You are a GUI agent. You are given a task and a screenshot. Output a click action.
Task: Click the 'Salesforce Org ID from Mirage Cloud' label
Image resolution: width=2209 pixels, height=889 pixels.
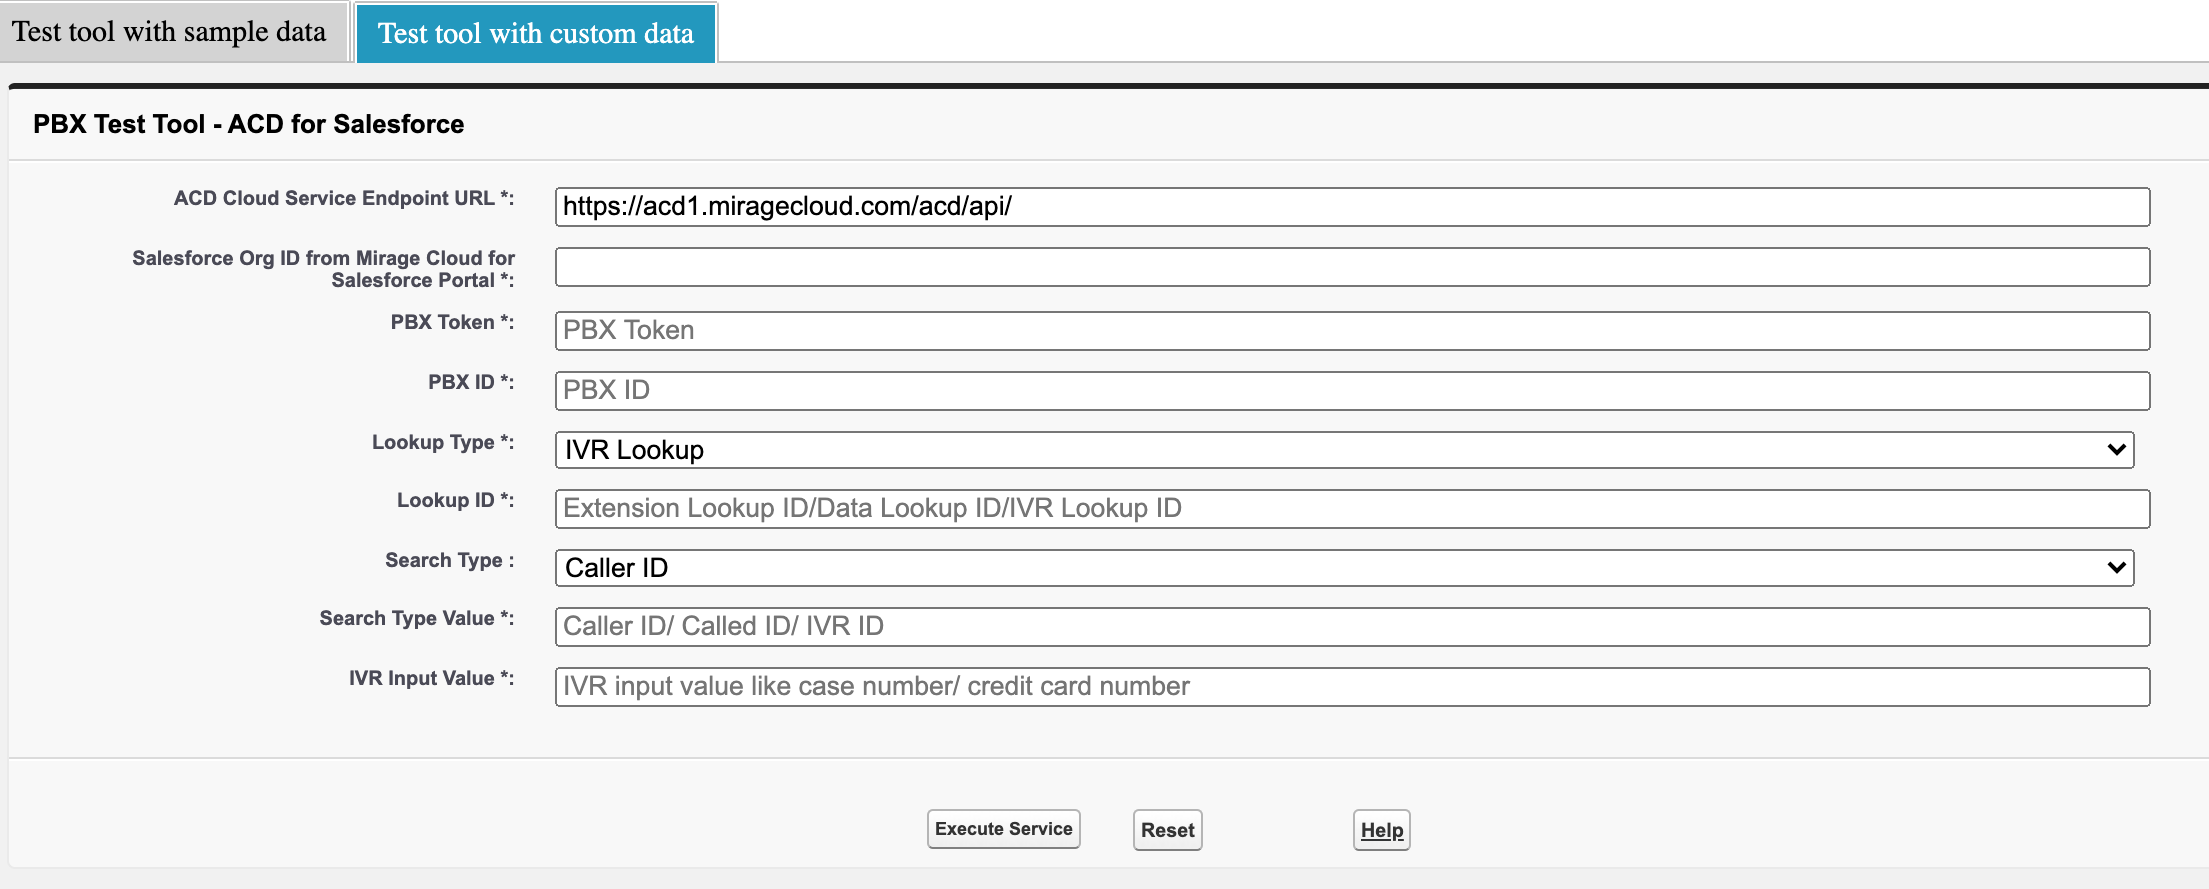click(x=324, y=269)
